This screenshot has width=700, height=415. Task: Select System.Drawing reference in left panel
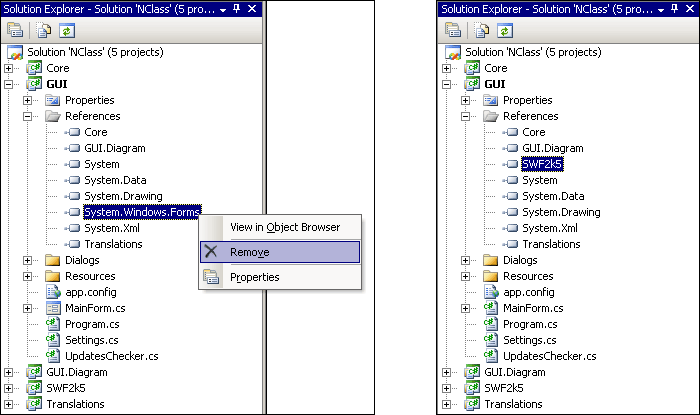point(123,196)
